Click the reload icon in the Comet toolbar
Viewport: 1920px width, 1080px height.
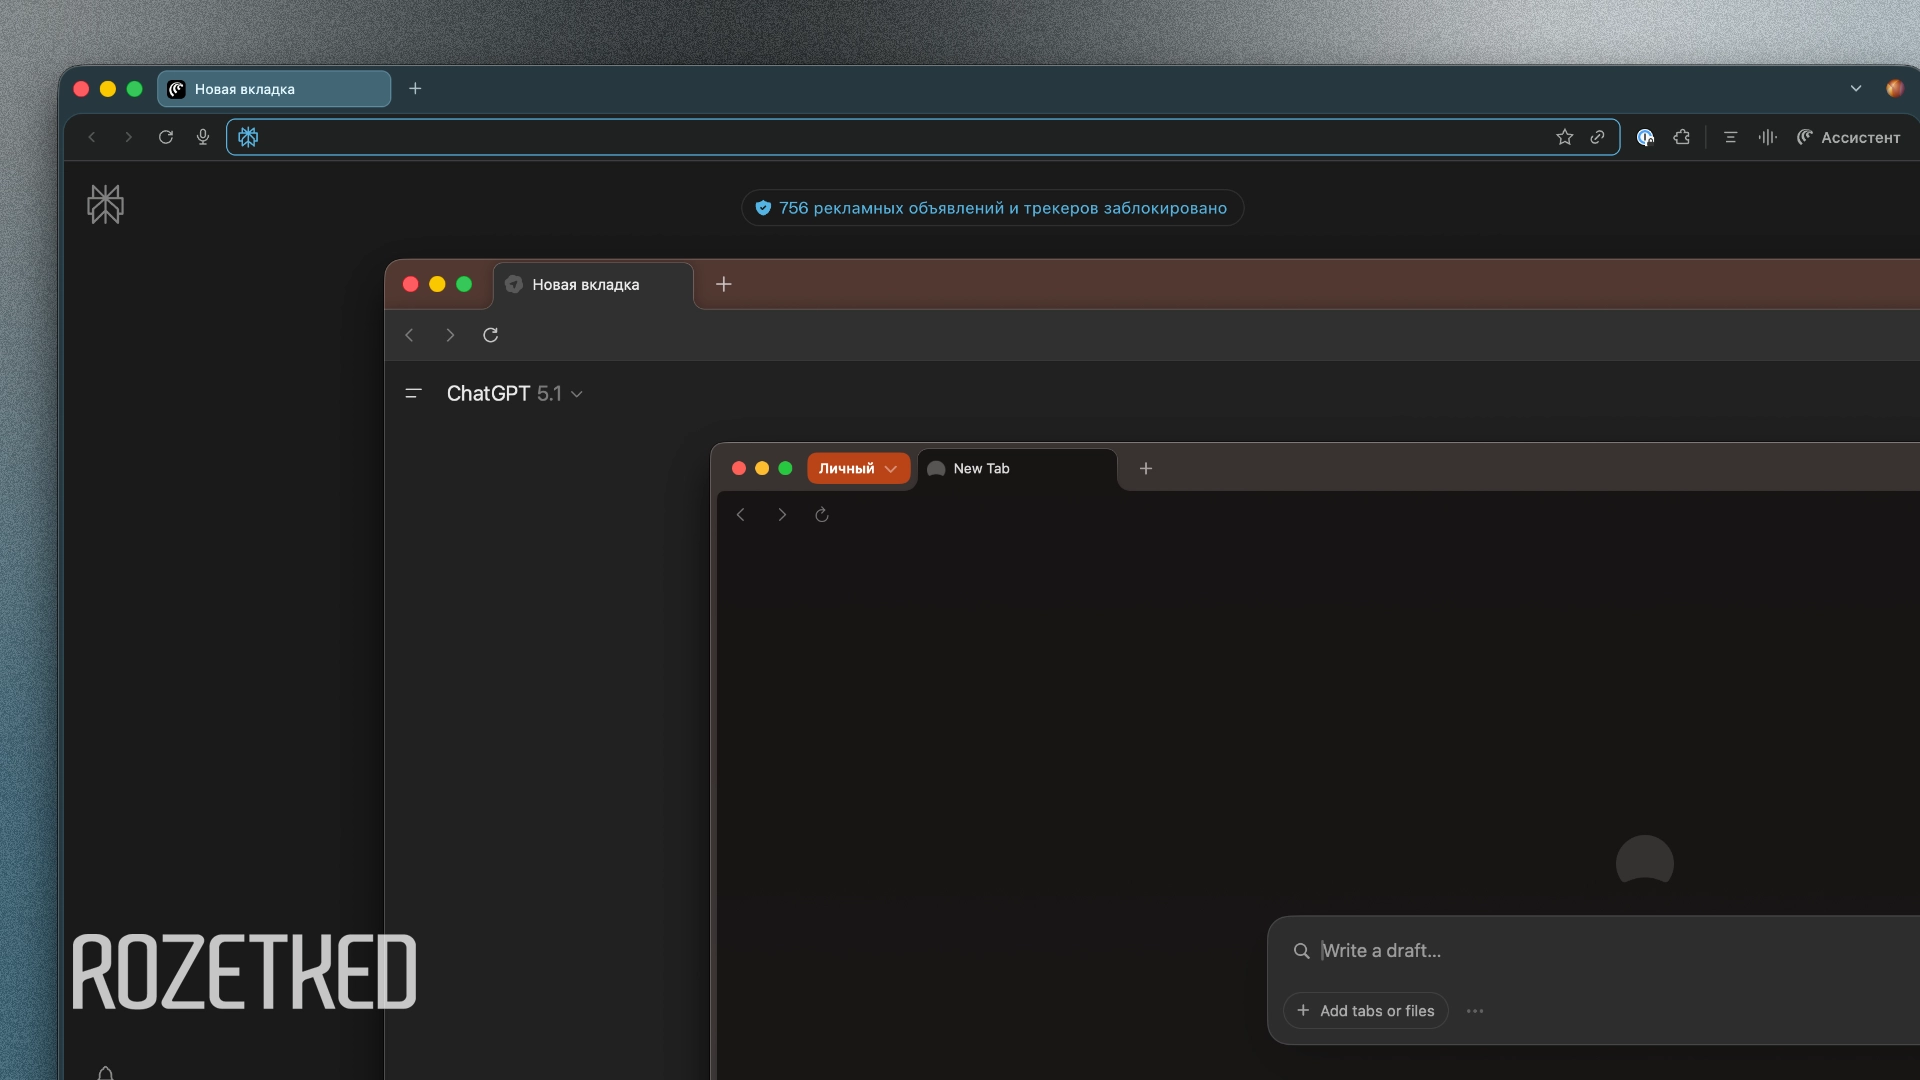[x=166, y=137]
